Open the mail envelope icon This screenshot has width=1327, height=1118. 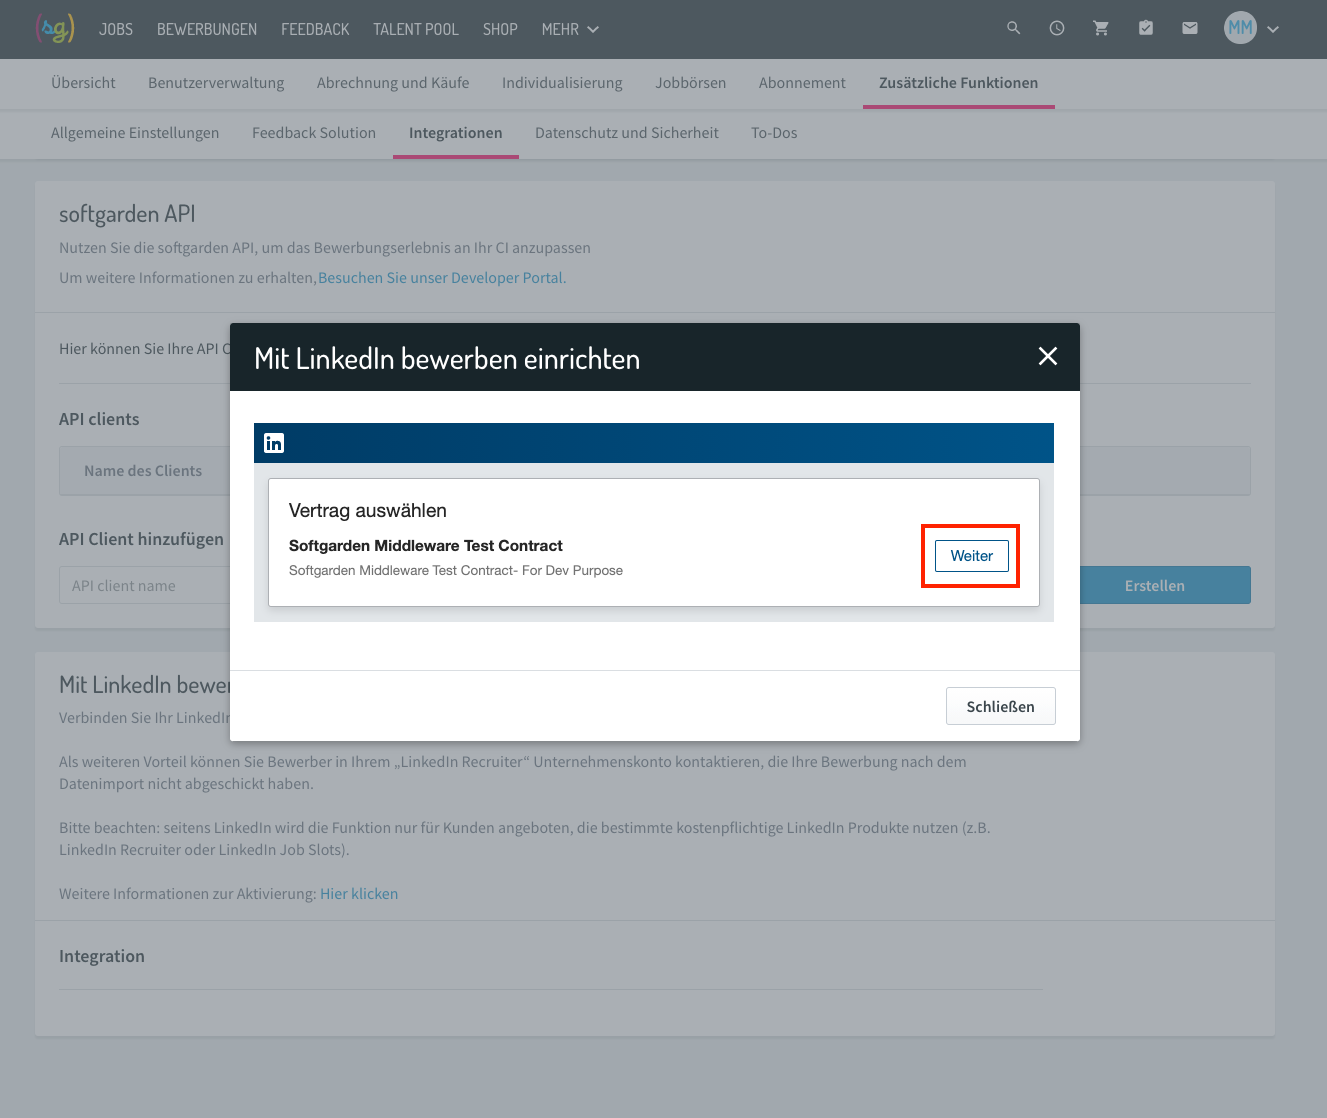coord(1190,29)
